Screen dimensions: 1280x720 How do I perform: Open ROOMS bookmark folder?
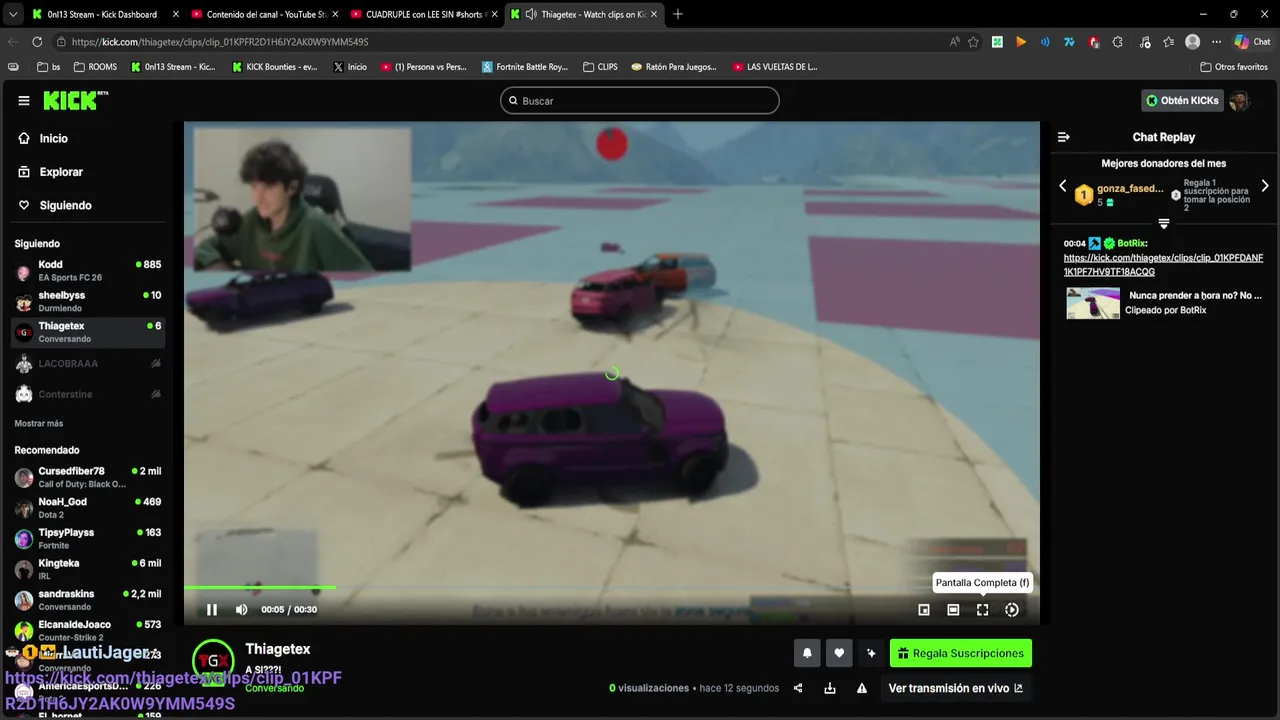tap(95, 67)
